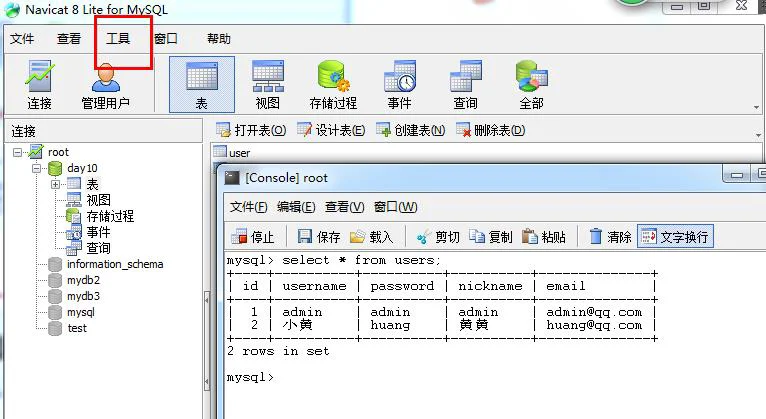Switch to 视图 (View) objects
The image size is (766, 419).
click(268, 85)
